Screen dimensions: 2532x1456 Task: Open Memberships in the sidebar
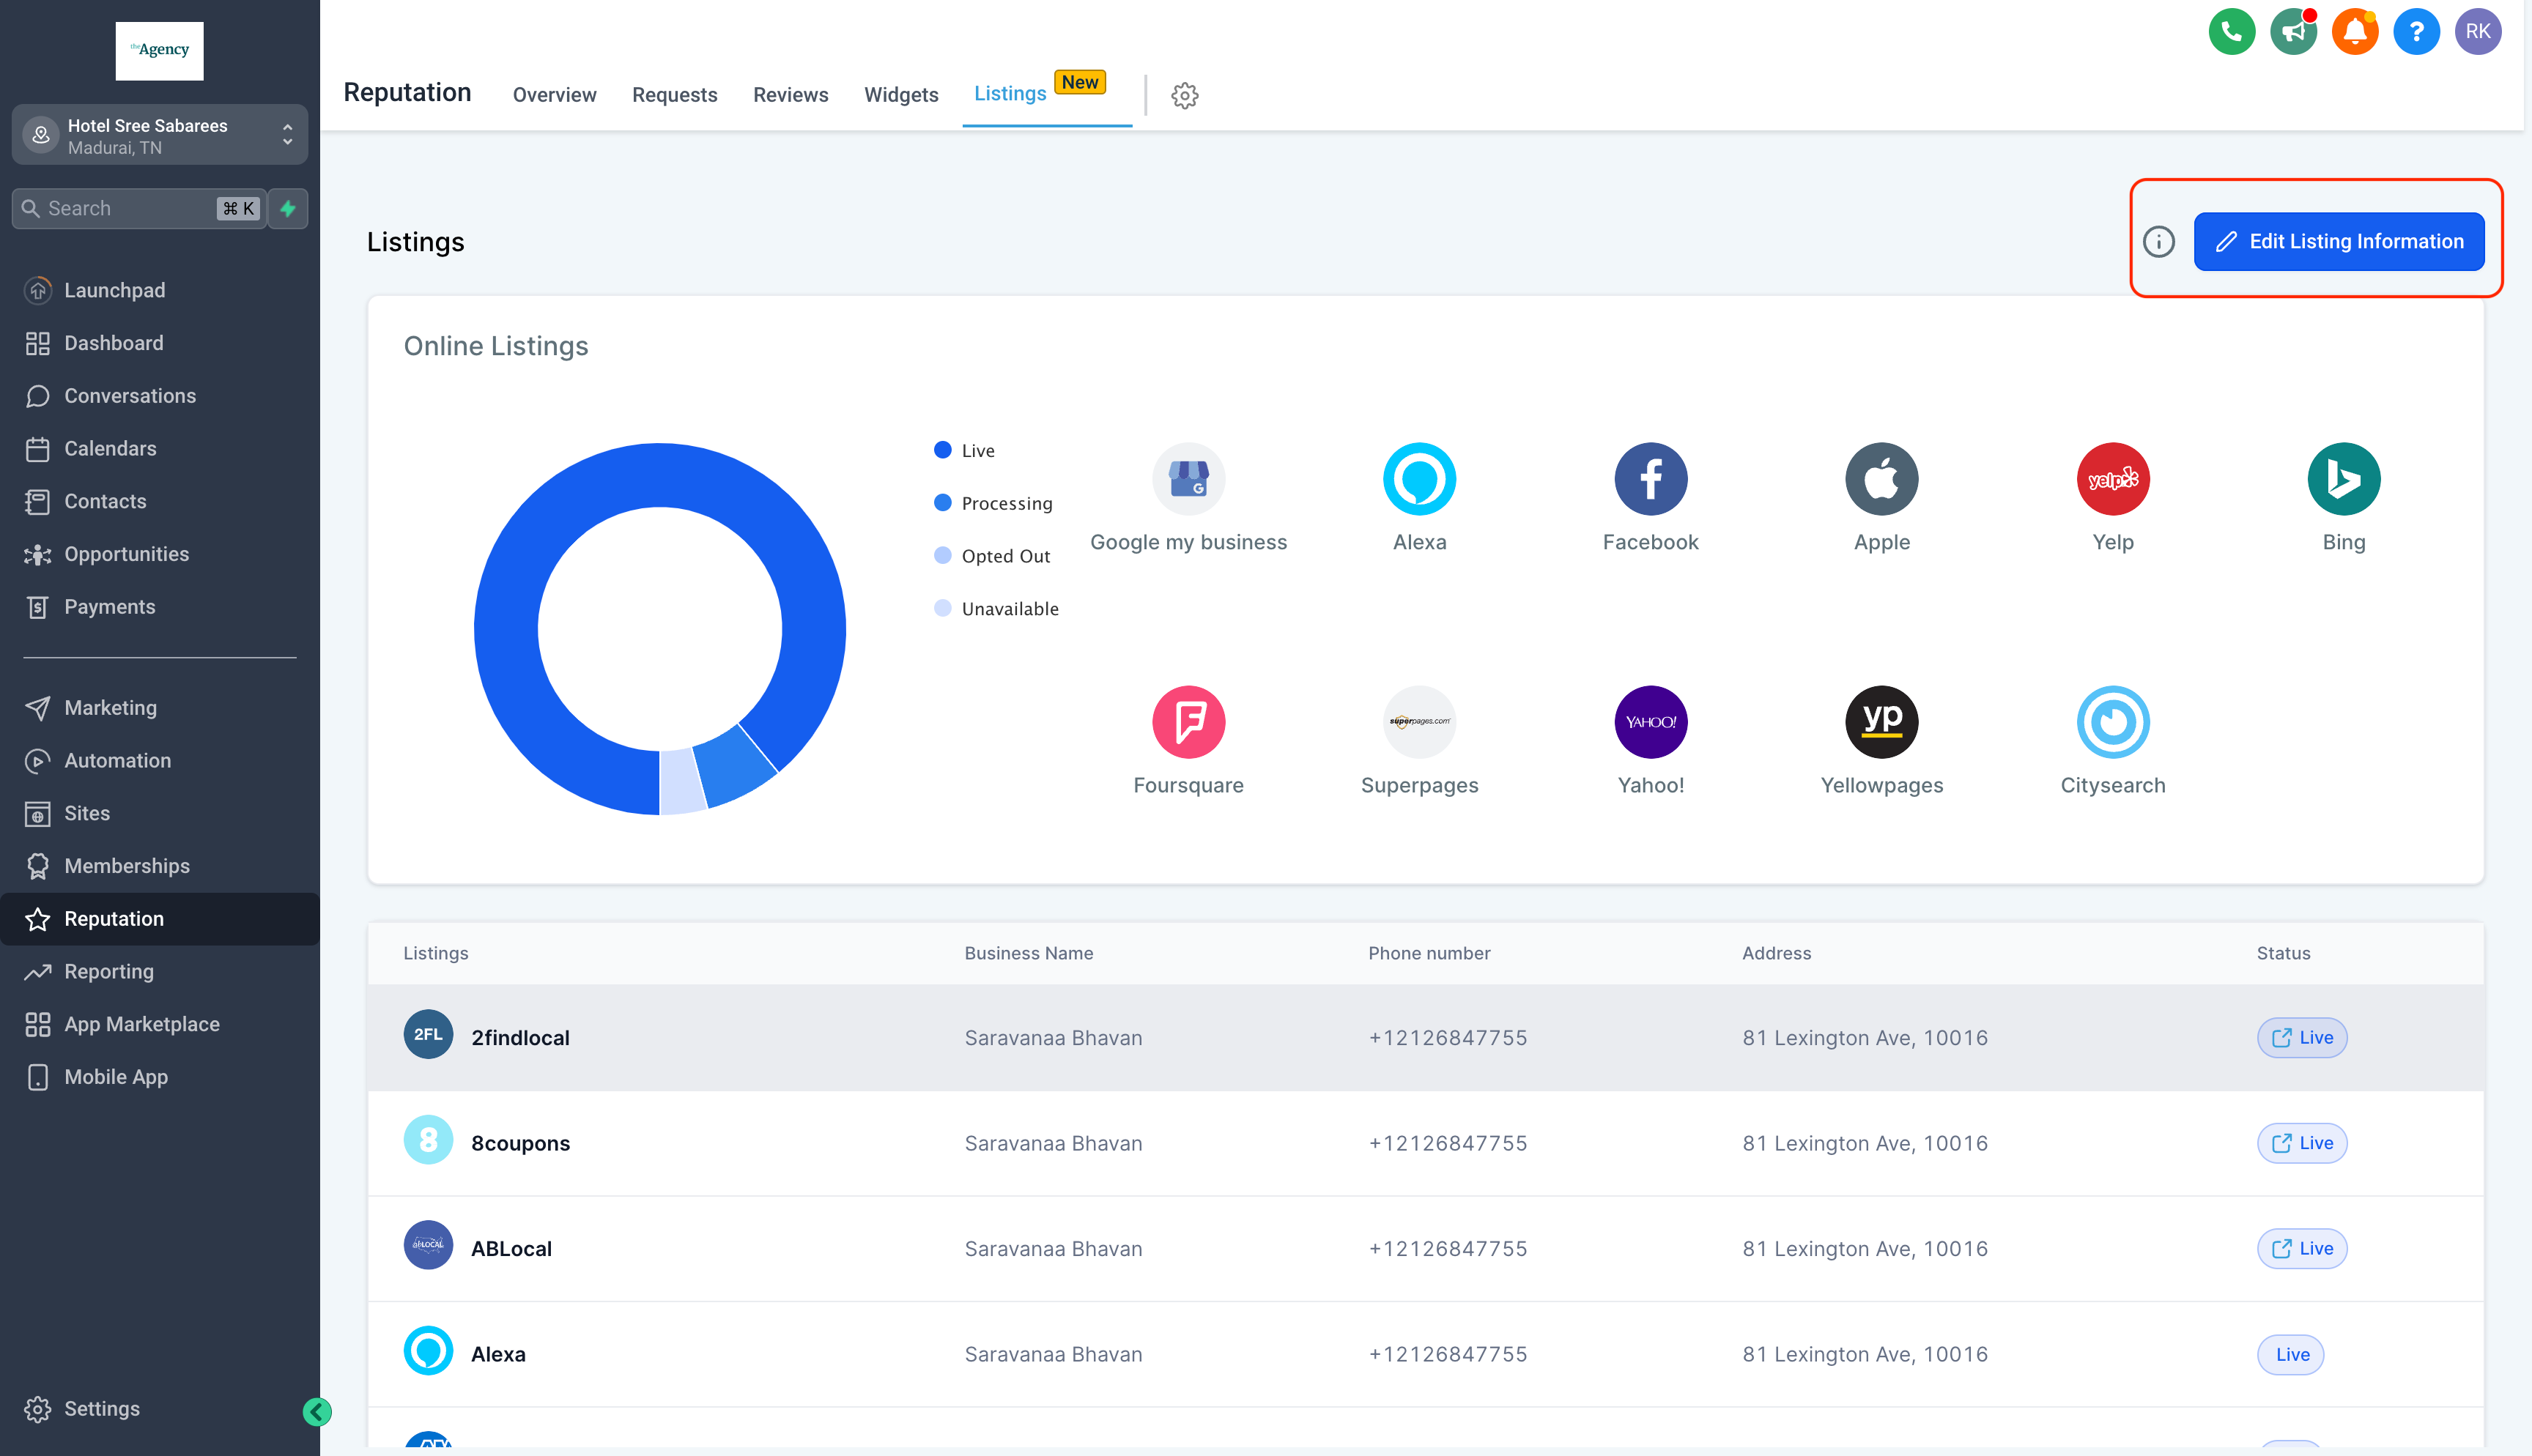(160, 866)
